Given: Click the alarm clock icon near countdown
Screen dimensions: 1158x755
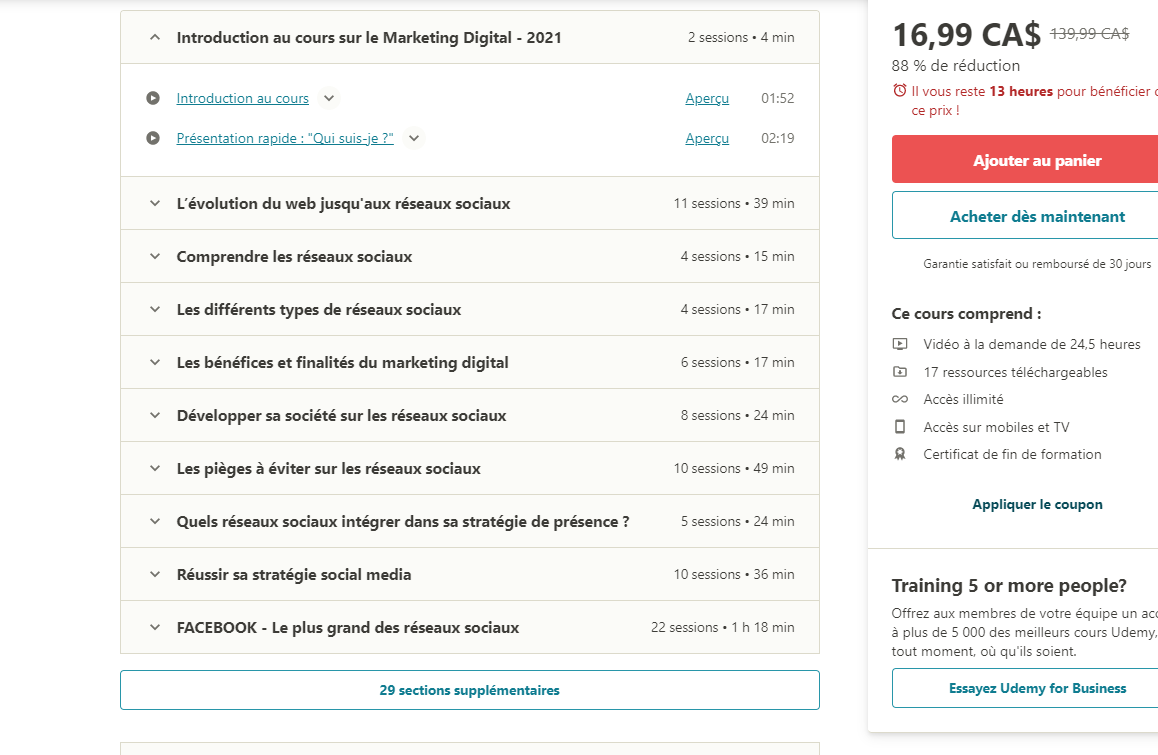Looking at the screenshot, I should coord(899,91).
